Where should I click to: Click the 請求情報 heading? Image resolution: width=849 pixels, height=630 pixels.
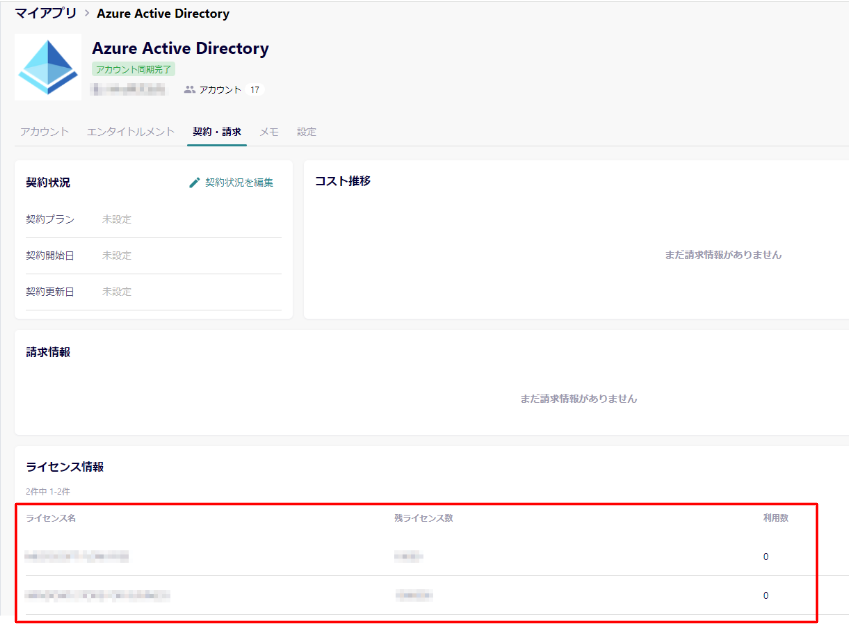coord(48,352)
